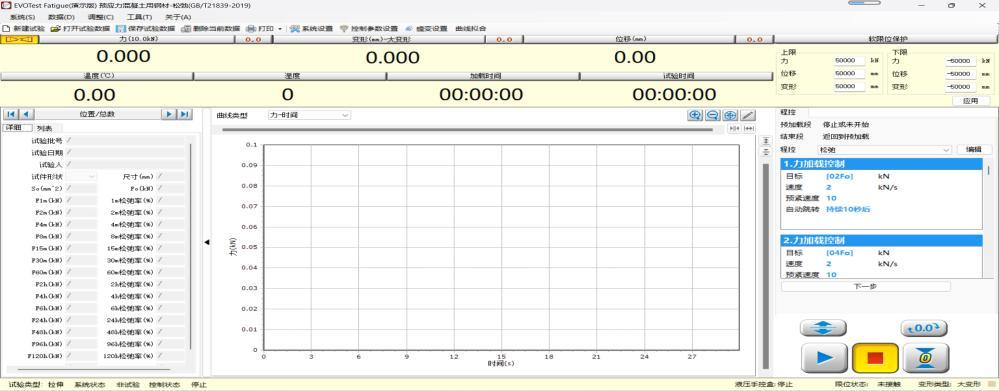
Task: Click 打开试验数据 open test data icon
Action: [55, 29]
